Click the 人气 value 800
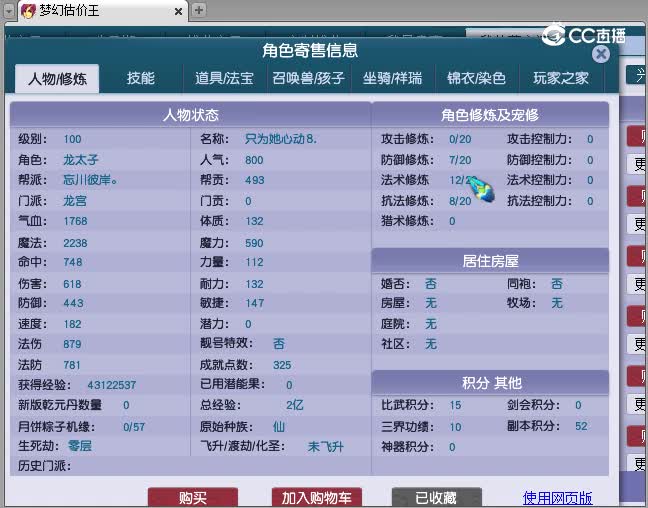Image resolution: width=648 pixels, height=508 pixels. coord(254,160)
